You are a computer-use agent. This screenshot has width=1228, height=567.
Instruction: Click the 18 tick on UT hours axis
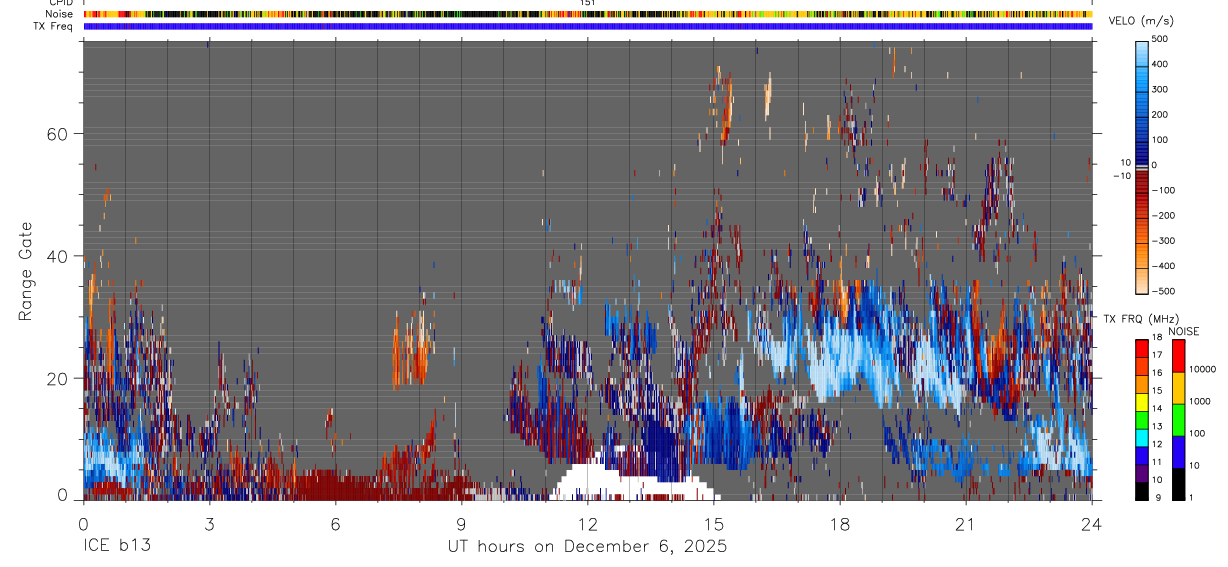(x=839, y=522)
